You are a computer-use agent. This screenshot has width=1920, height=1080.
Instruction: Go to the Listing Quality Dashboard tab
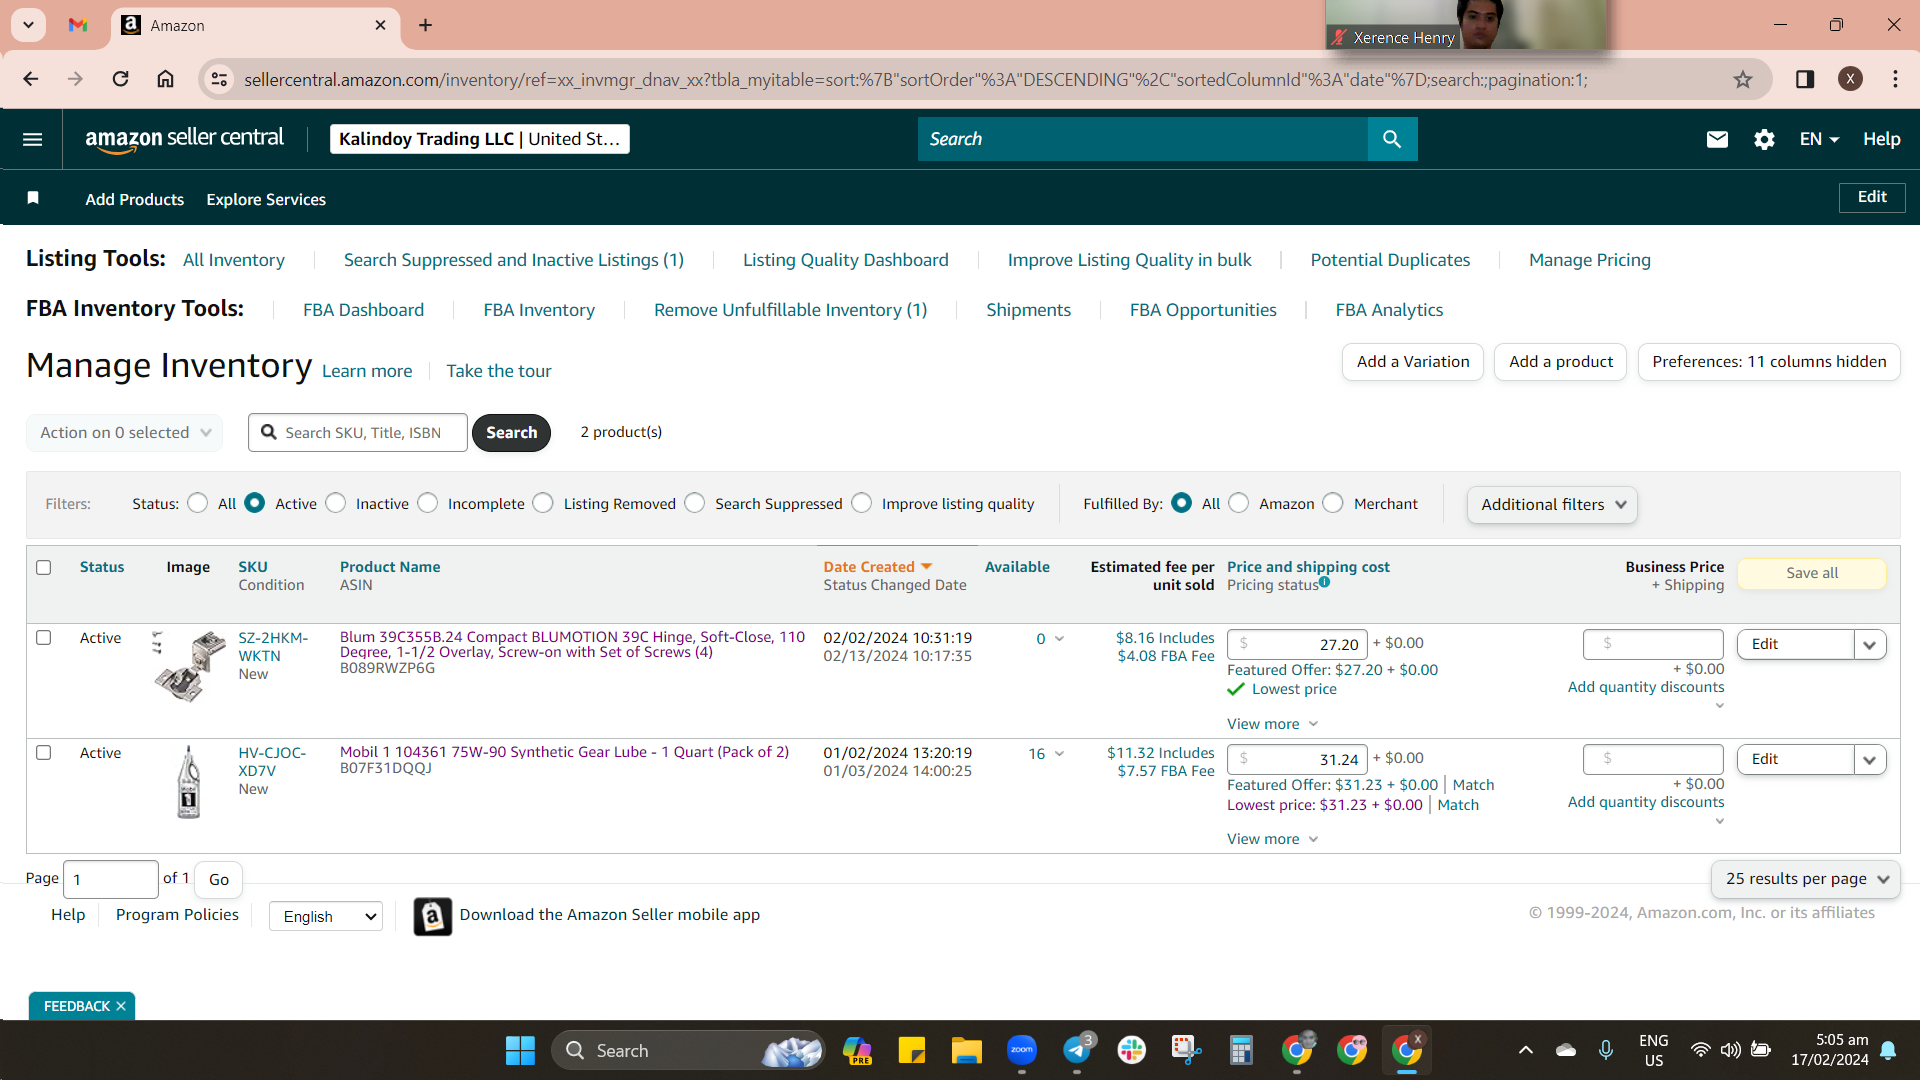(x=846, y=260)
